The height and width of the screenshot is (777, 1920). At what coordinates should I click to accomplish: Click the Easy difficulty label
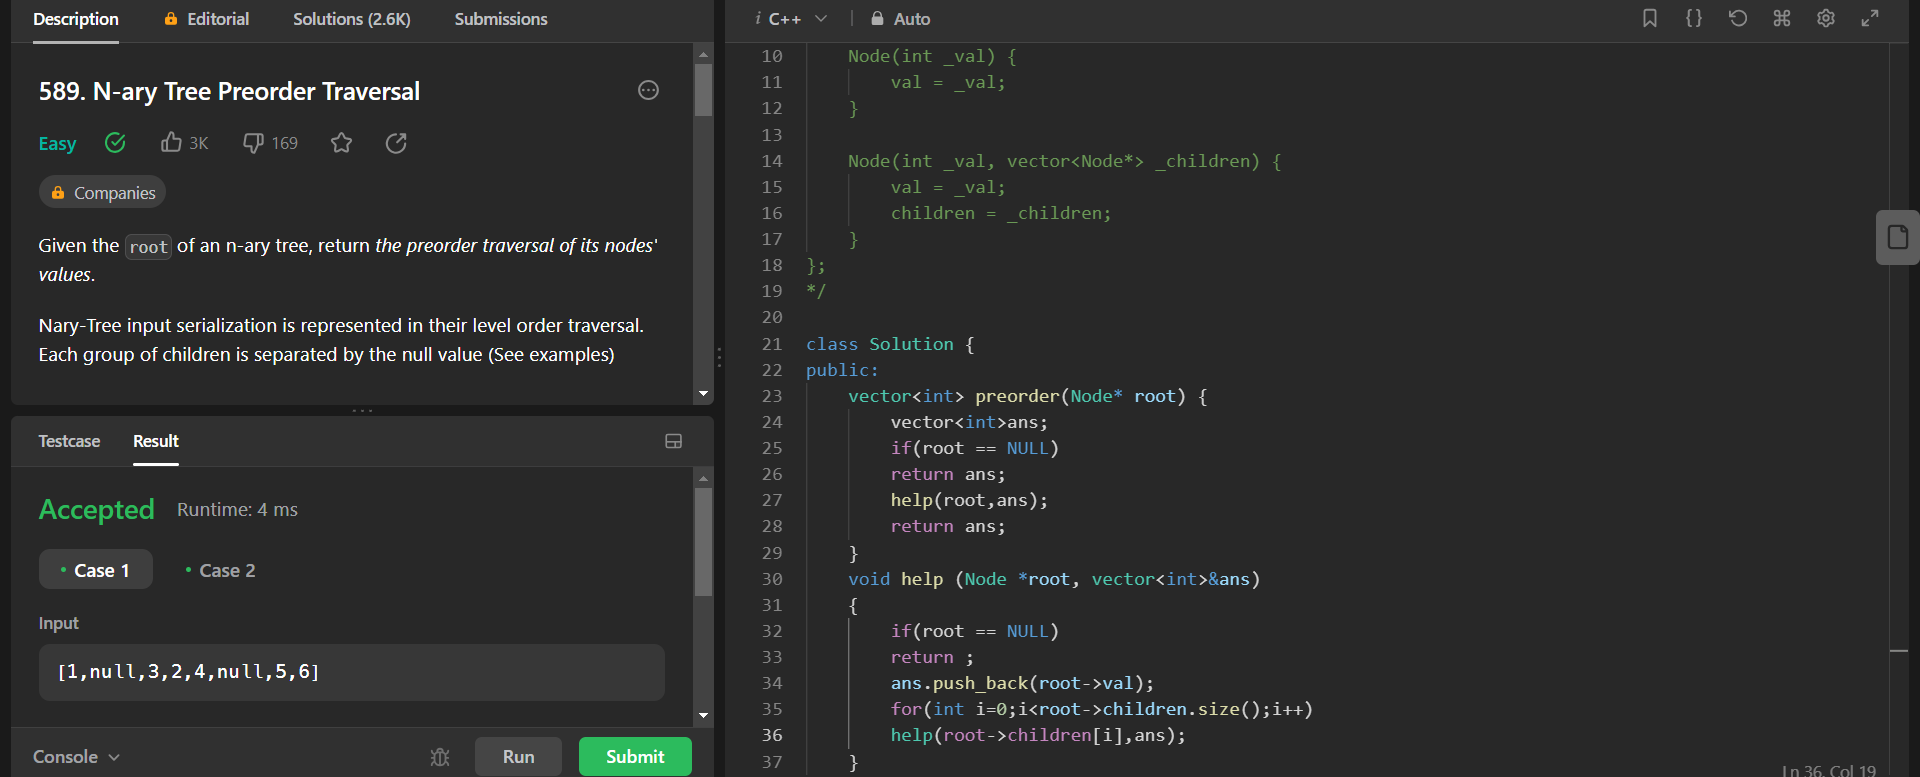pos(57,144)
